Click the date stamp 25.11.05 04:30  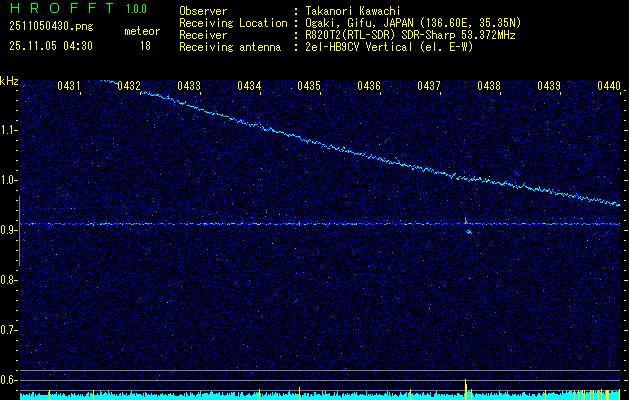pyautogui.click(x=50, y=45)
